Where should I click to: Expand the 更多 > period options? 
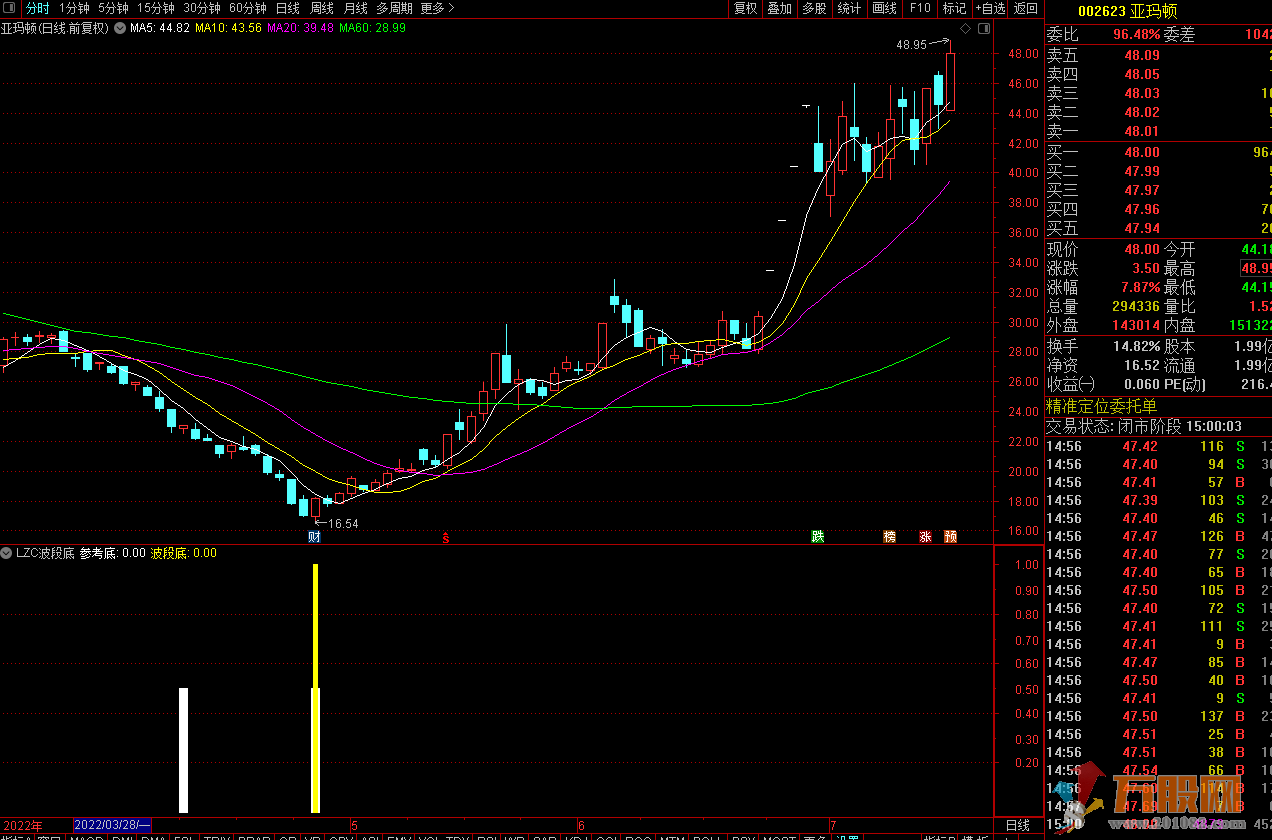(437, 8)
